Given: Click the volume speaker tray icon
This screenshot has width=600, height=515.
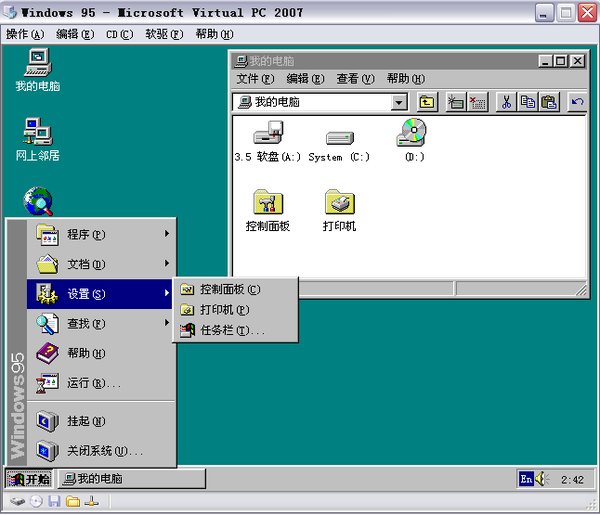Looking at the screenshot, I should coord(541,479).
